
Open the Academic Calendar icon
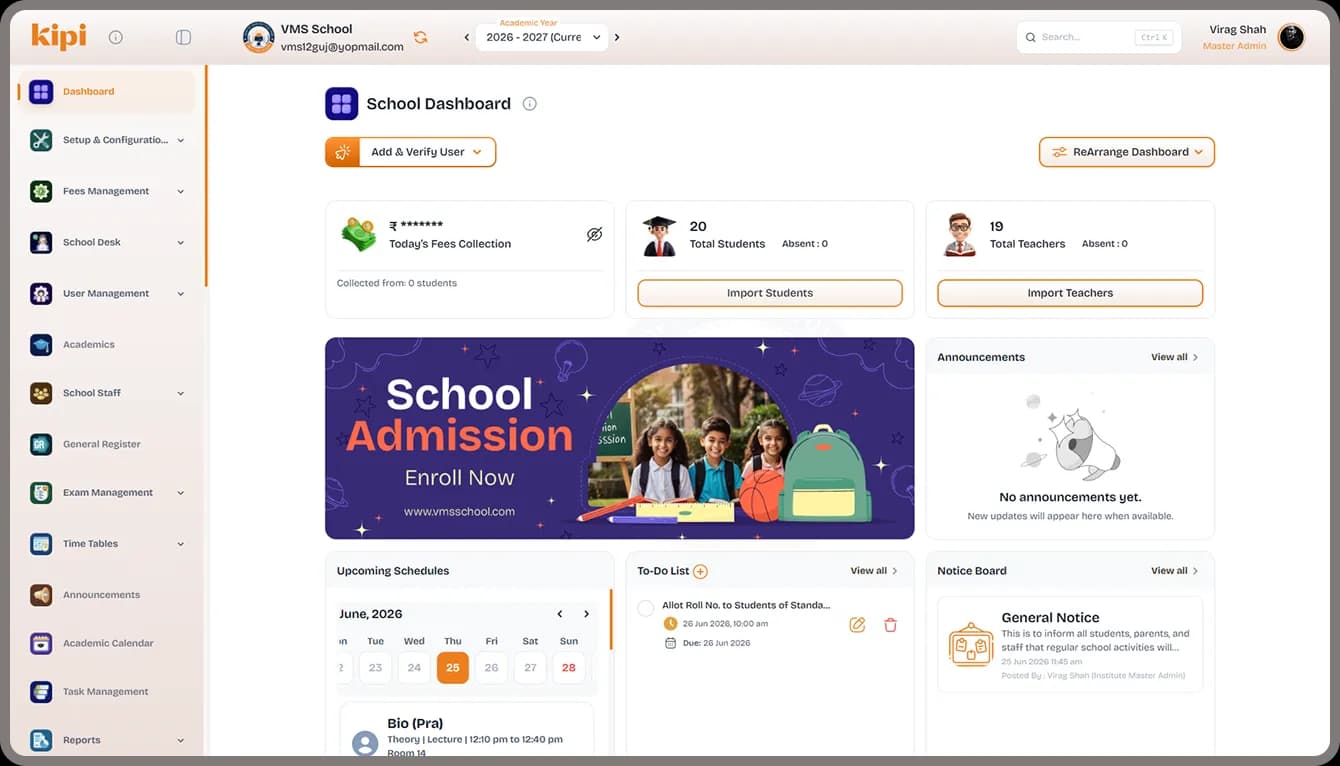click(x=41, y=643)
